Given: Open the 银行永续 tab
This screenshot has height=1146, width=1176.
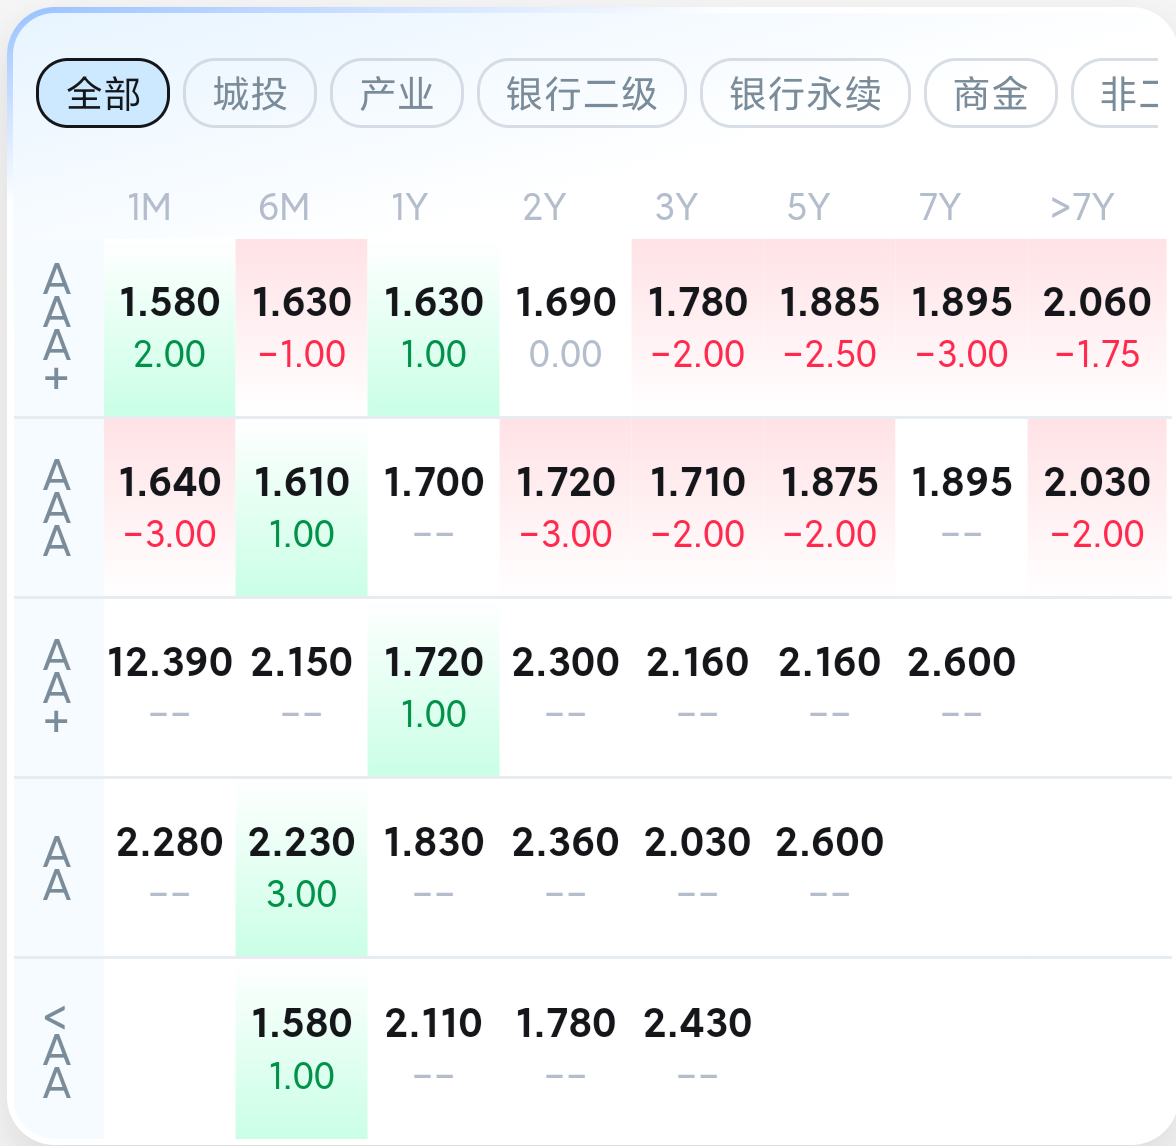Looking at the screenshot, I should [x=805, y=94].
